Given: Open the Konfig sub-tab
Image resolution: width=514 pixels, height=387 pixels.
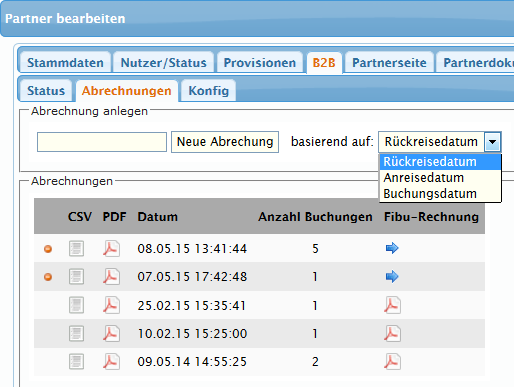Looking at the screenshot, I should (209, 91).
